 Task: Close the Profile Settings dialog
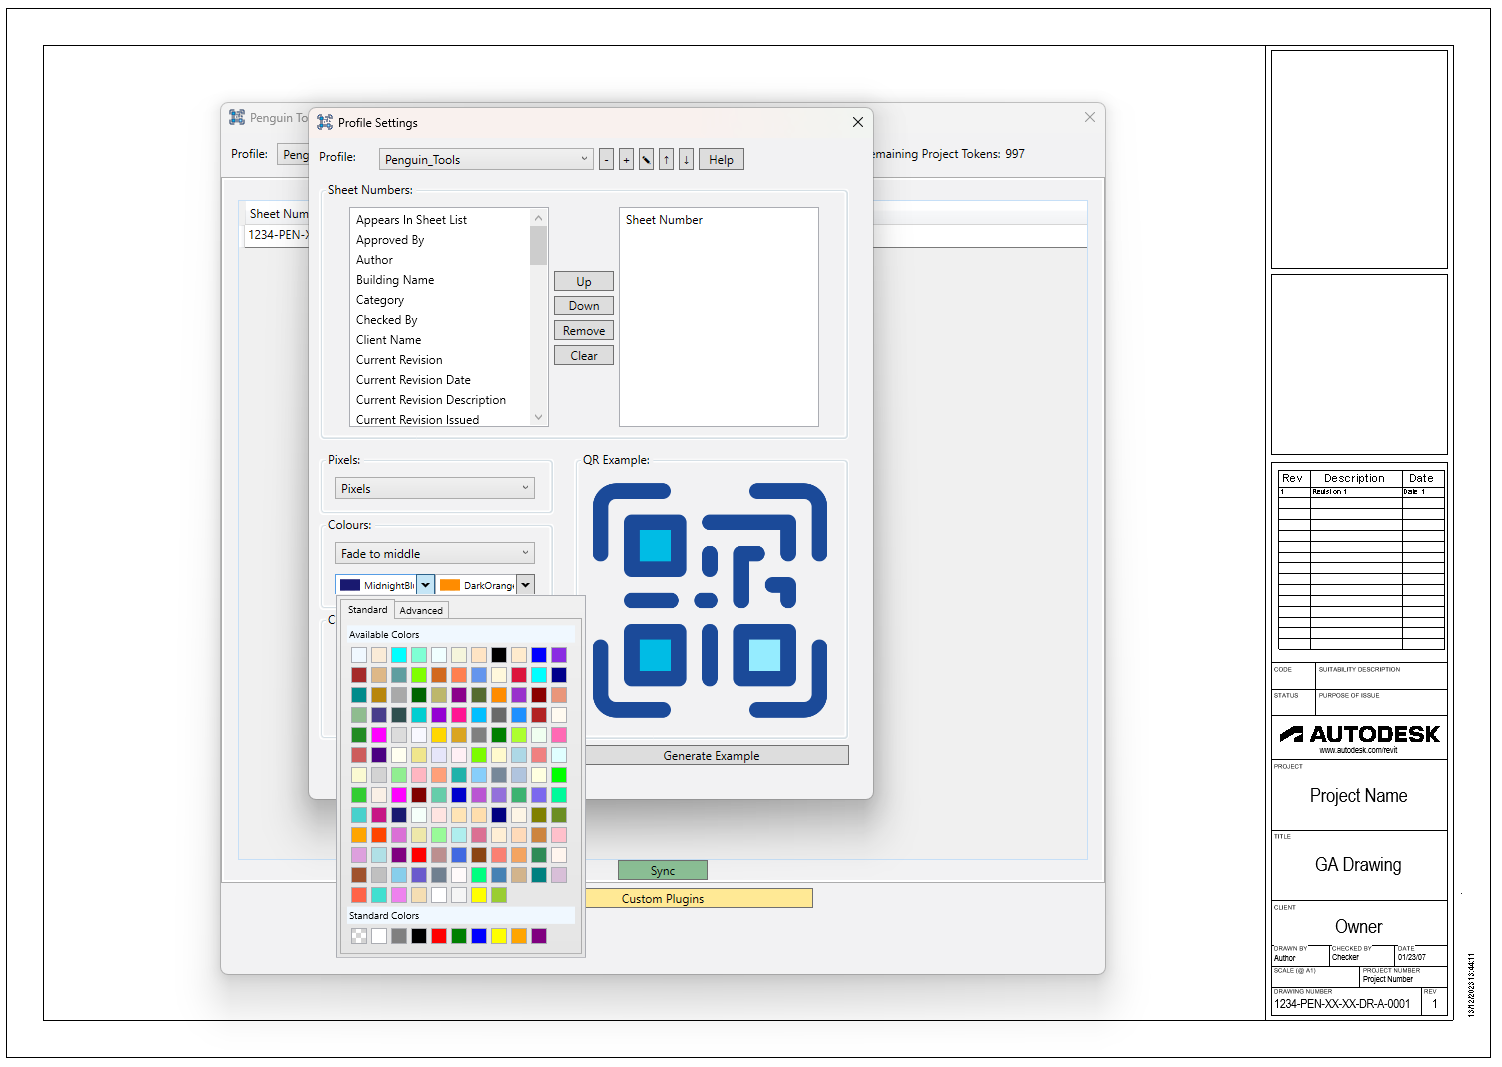tap(857, 122)
